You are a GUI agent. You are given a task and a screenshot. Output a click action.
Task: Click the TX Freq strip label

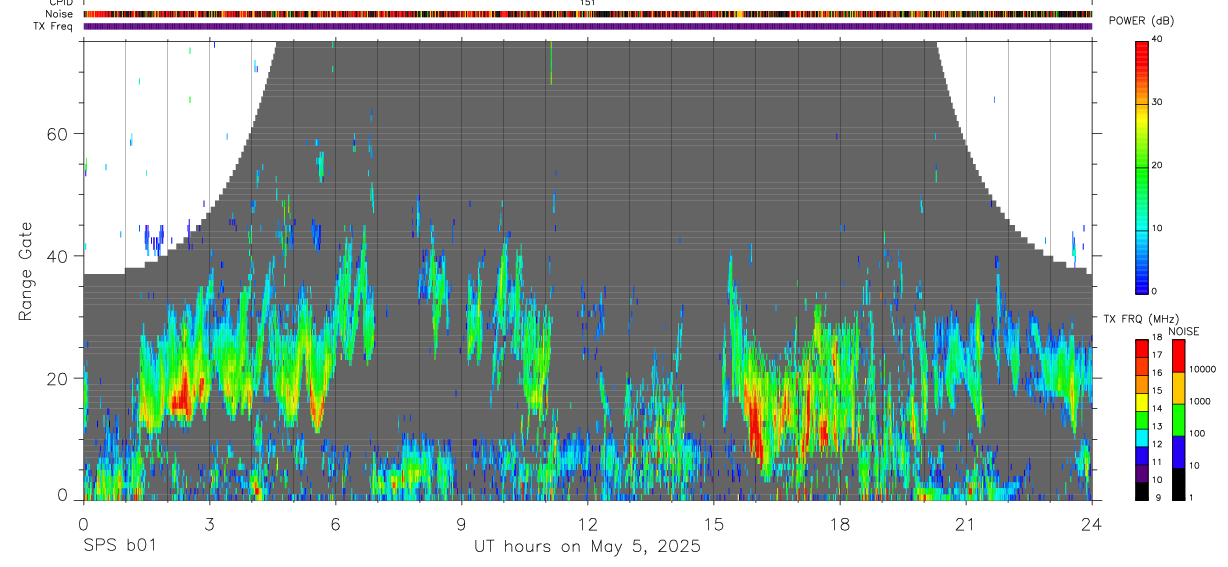(54, 26)
